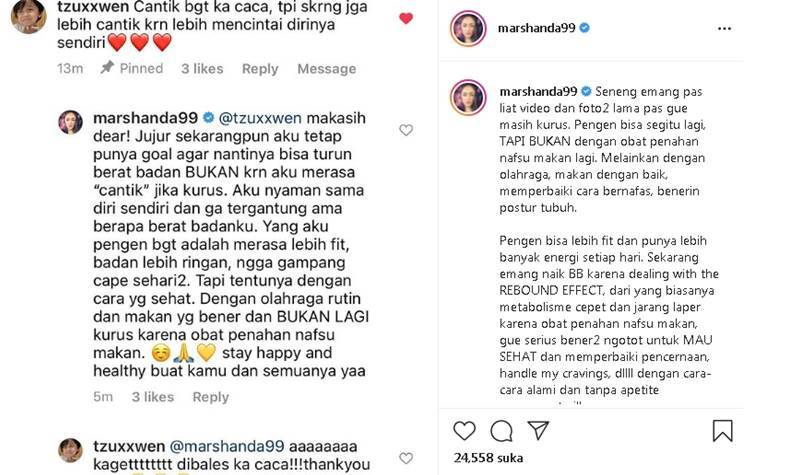Save the post with the bookmark icon
This screenshot has height=475, width=800.
coord(722,431)
